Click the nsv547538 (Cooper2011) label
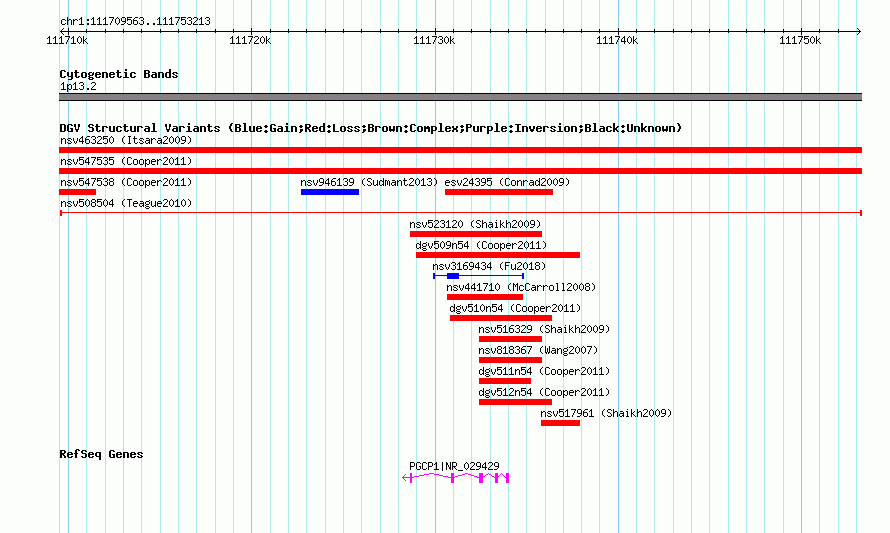890x533 pixels. point(126,182)
